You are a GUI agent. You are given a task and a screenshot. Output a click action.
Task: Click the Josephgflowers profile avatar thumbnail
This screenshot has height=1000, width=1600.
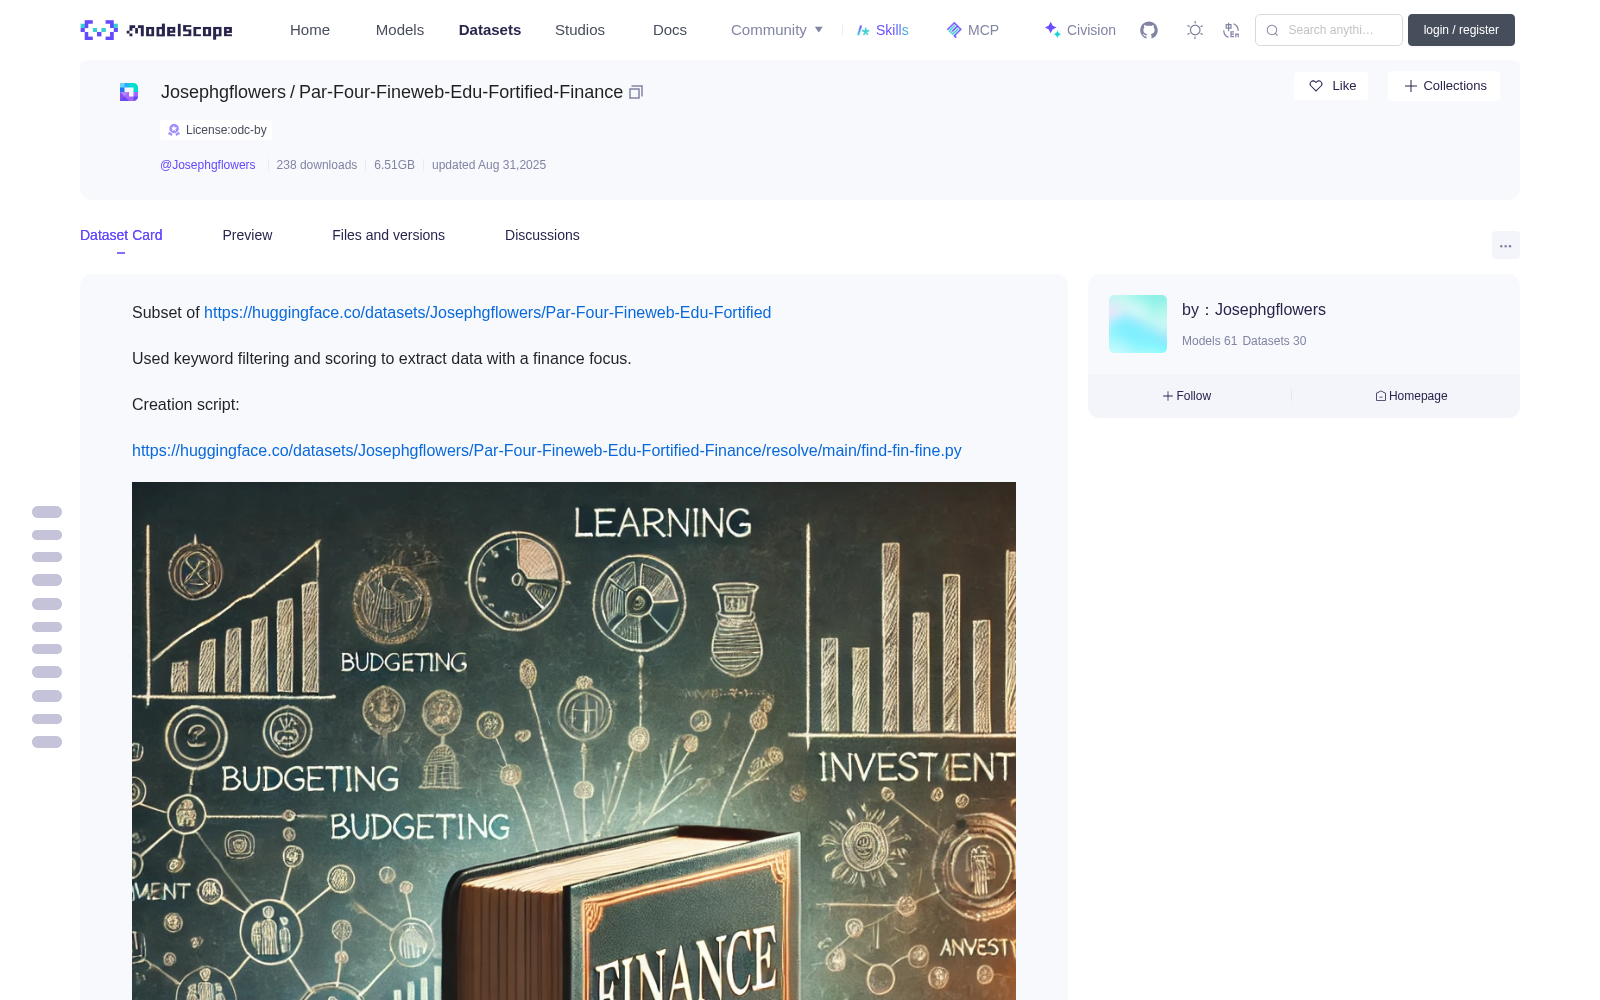coord(1138,324)
